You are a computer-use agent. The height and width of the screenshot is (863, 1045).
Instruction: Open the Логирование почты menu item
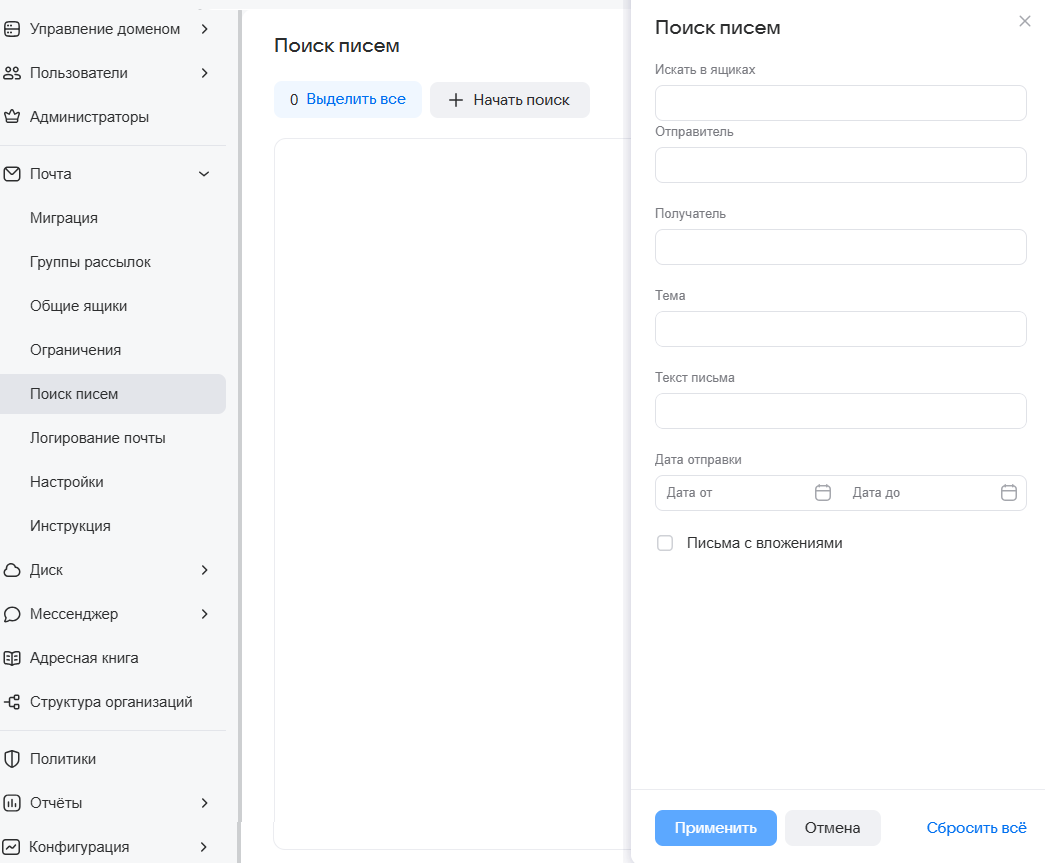(x=98, y=438)
